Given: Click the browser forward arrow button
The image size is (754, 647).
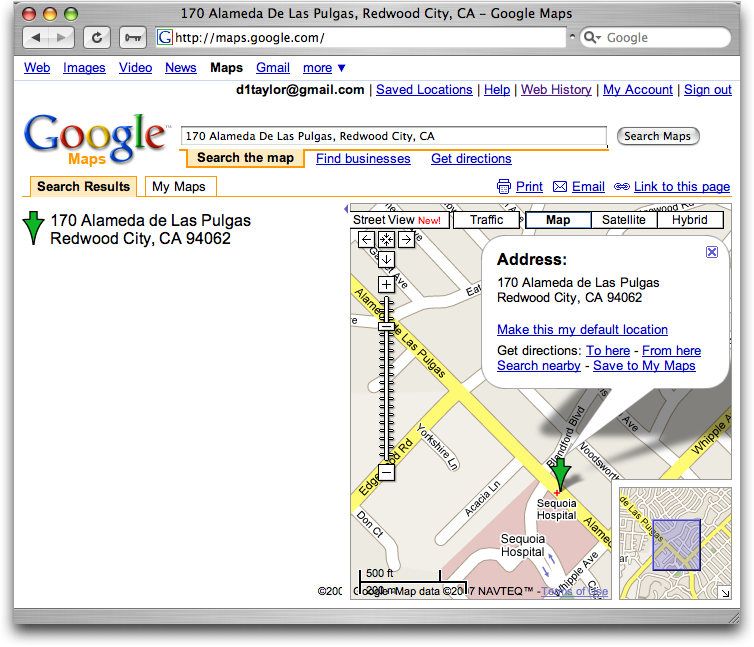Looking at the screenshot, I should (61, 38).
